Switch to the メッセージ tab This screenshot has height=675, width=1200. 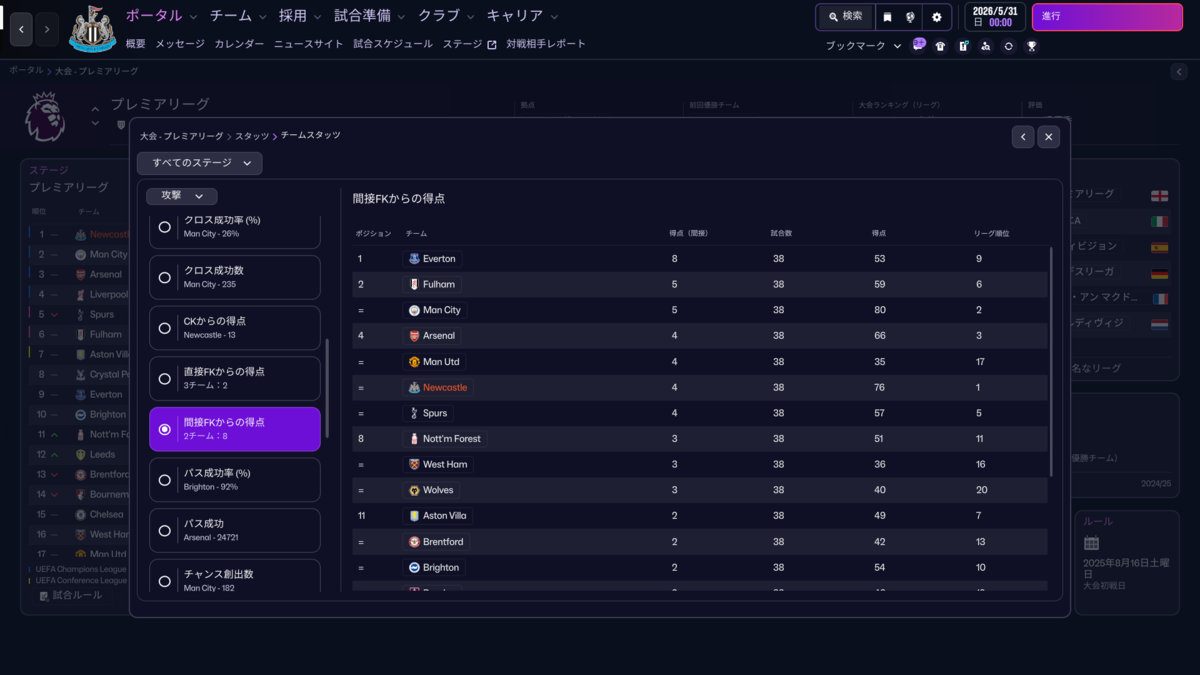click(x=180, y=44)
